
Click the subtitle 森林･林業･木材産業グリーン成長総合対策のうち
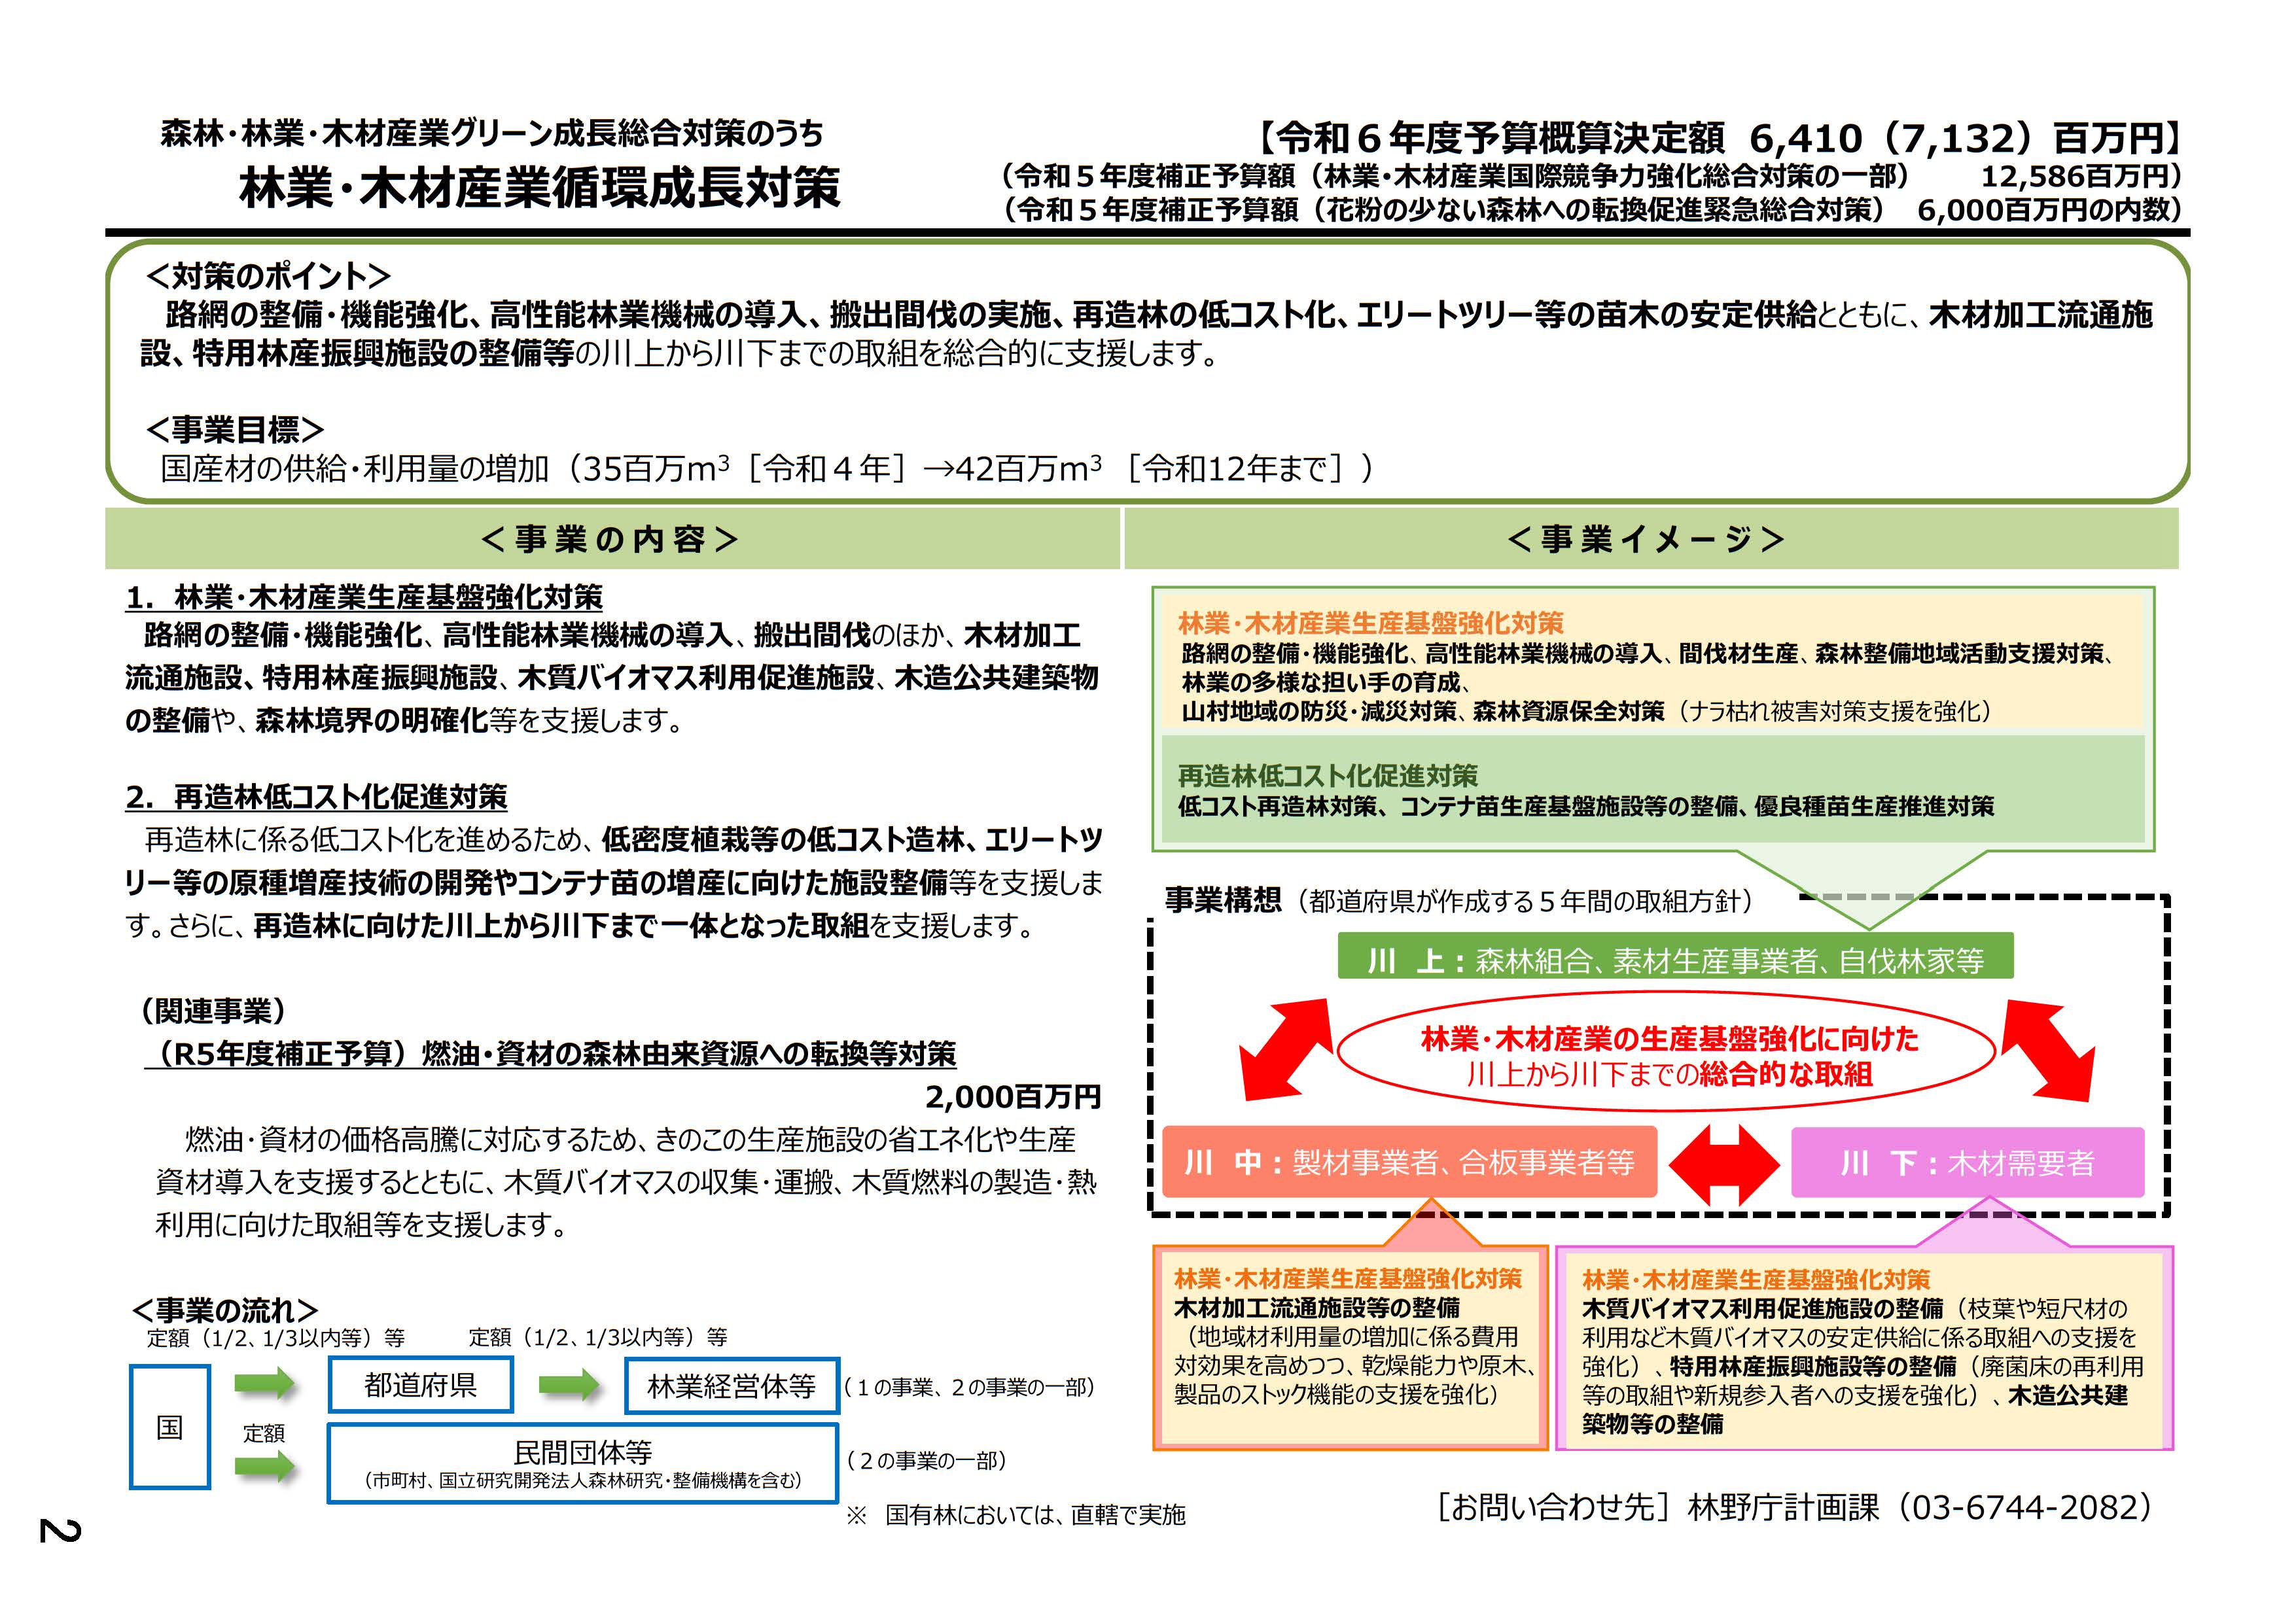coord(492,133)
